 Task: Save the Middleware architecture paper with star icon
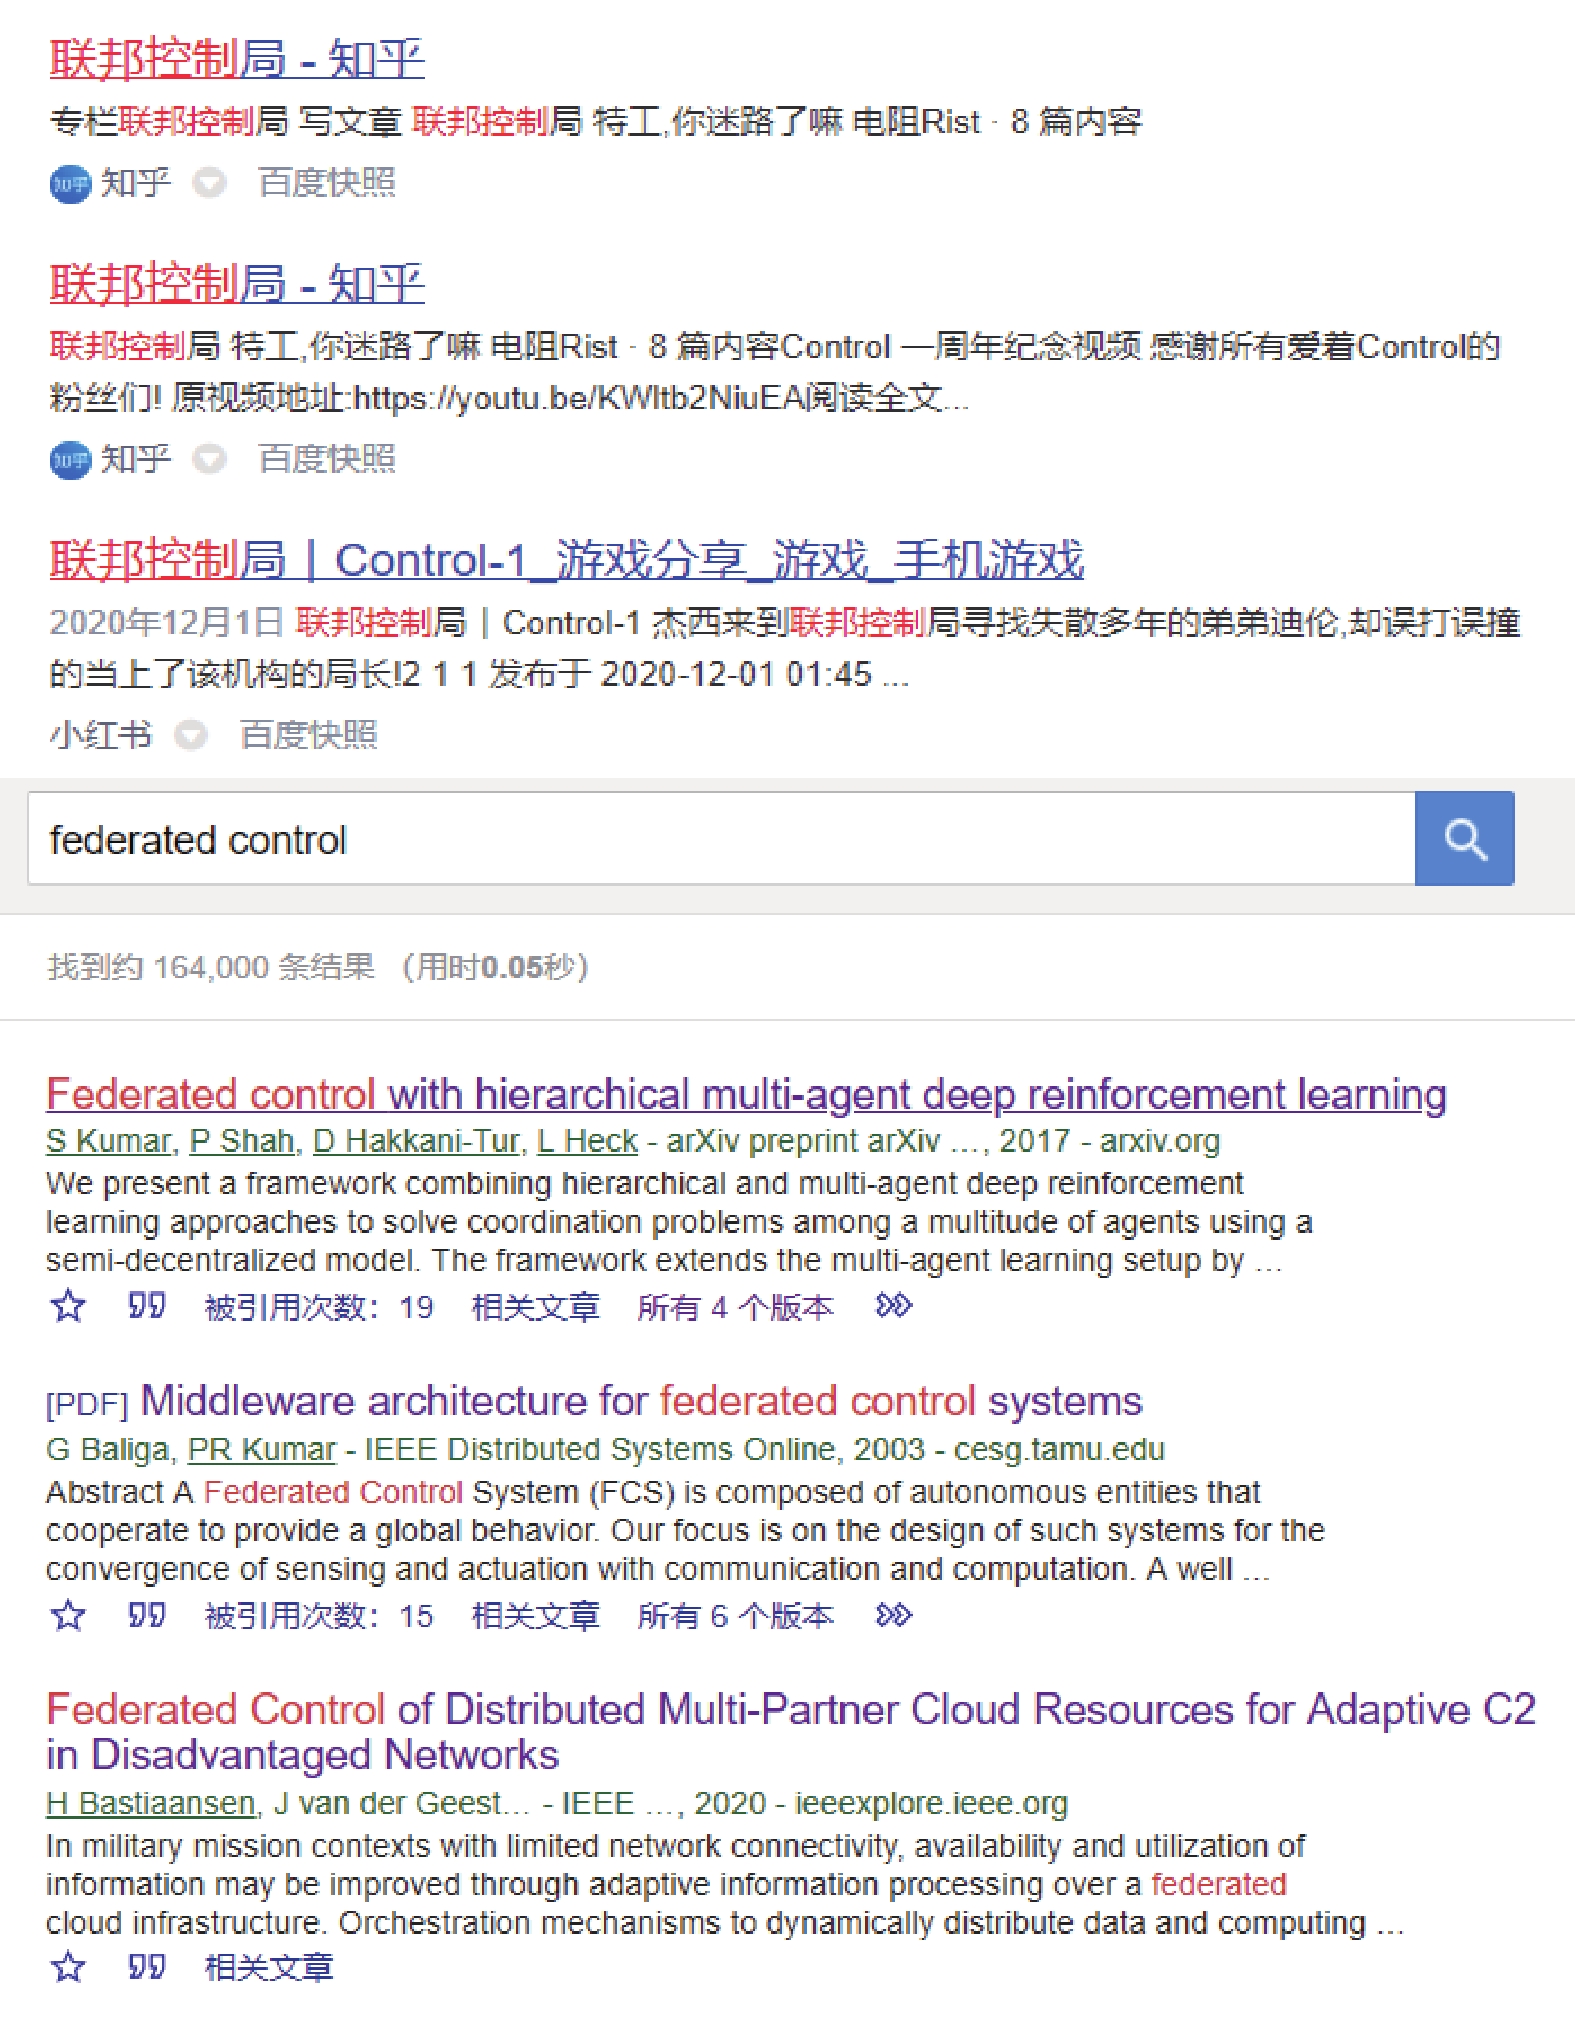pos(68,1615)
